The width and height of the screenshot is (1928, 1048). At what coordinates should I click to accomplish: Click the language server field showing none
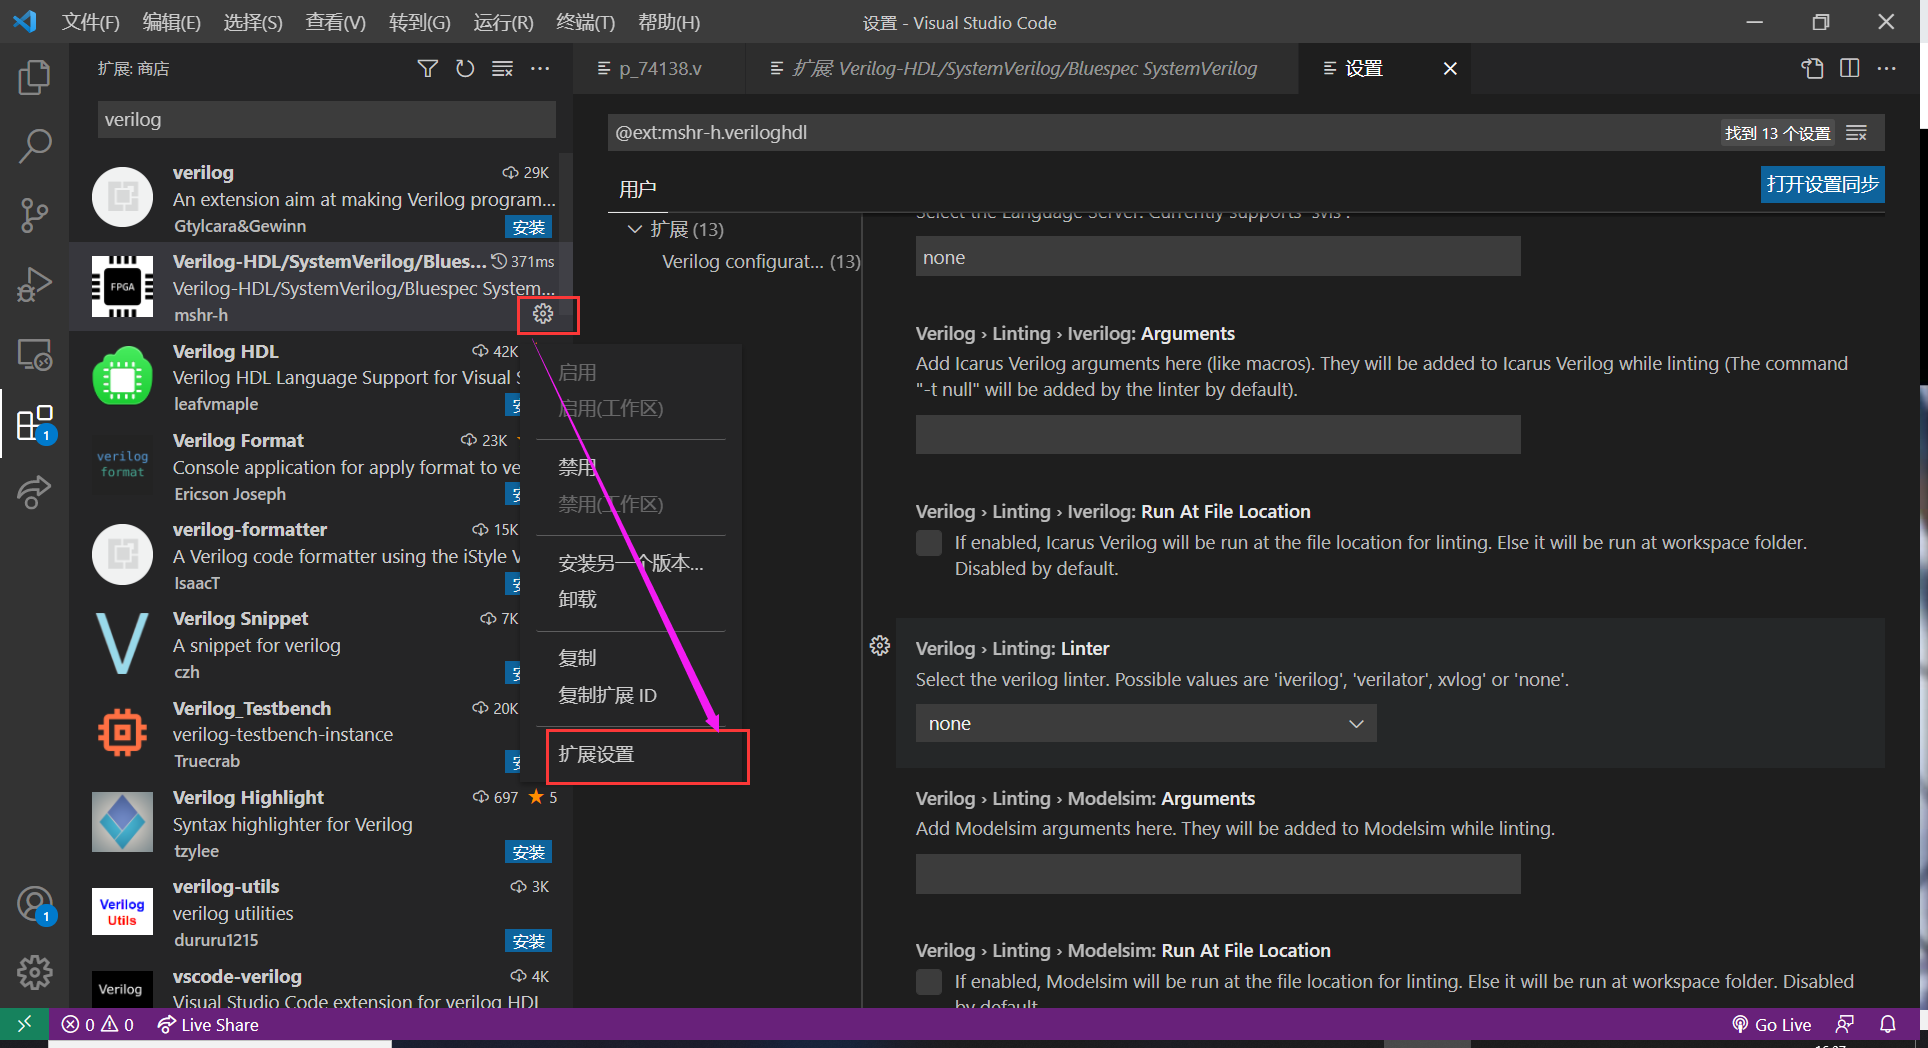point(1218,257)
